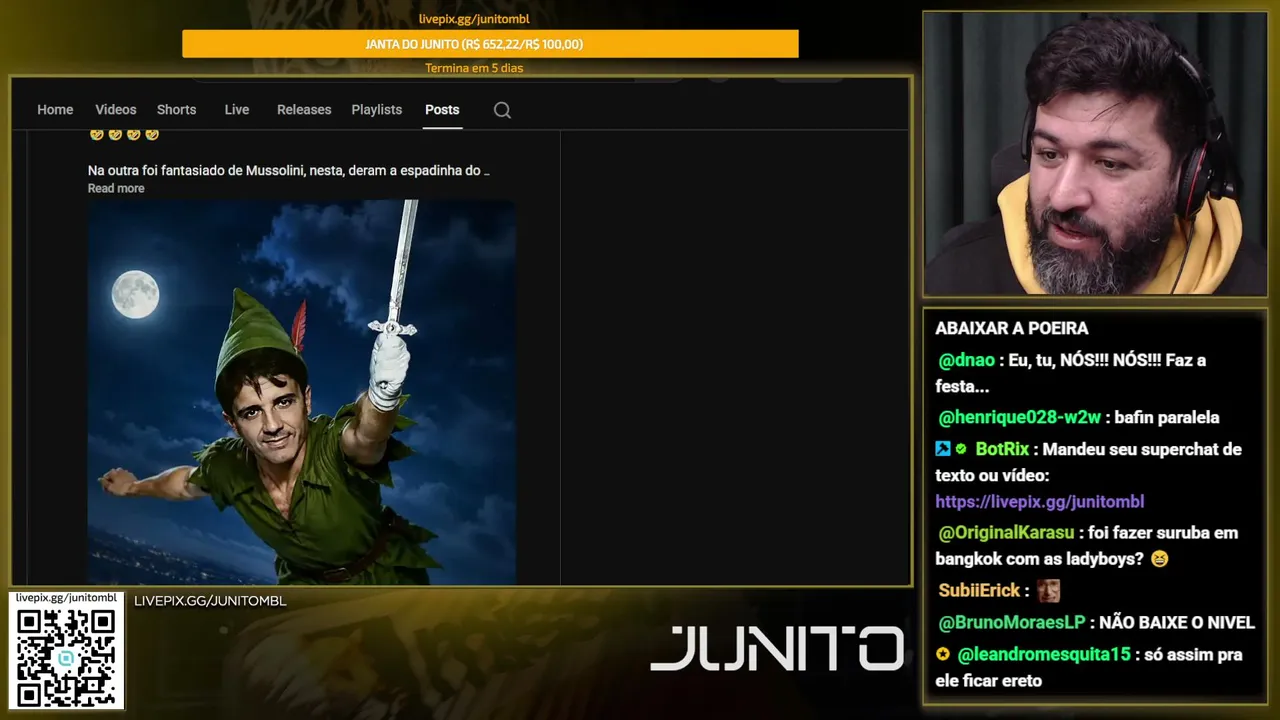This screenshot has height=720, width=1280.
Task: Click the livepix QR code
Action: click(66, 656)
